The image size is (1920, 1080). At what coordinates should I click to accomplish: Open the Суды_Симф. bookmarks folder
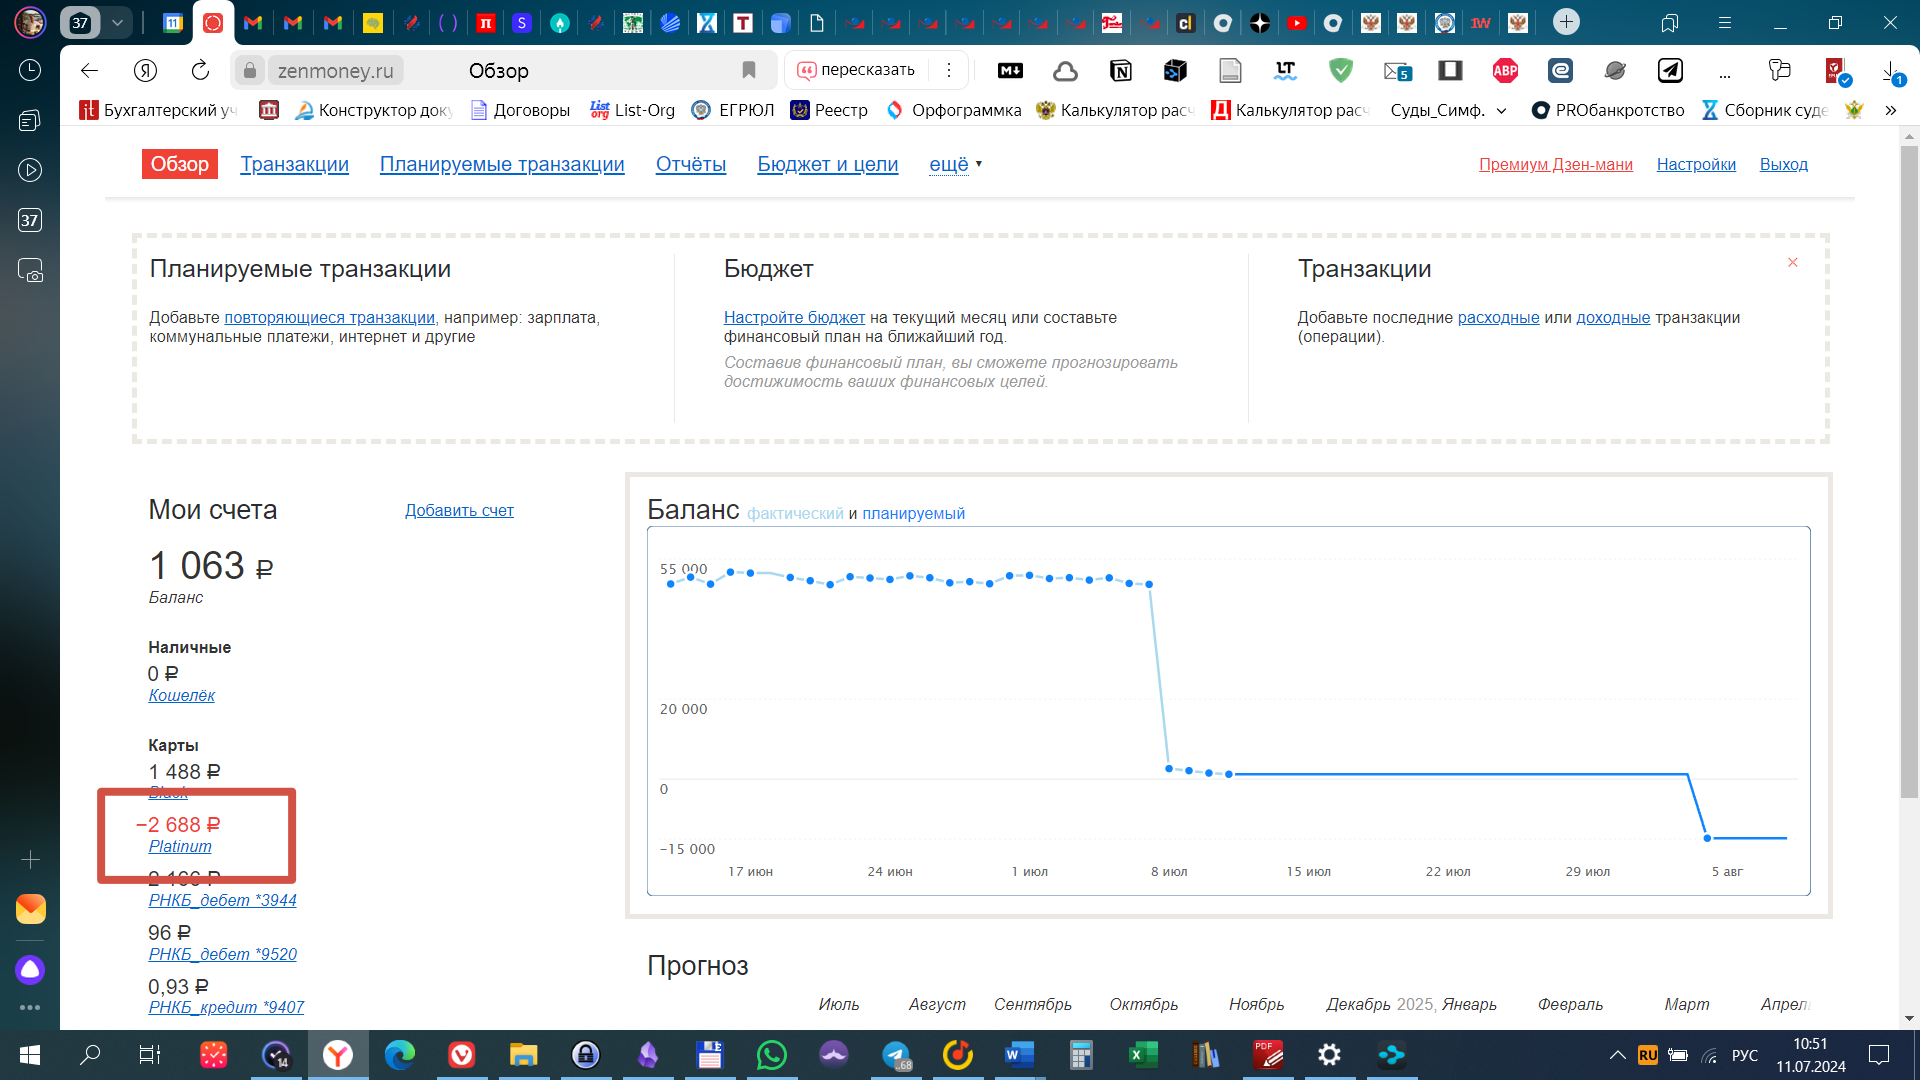(1447, 110)
